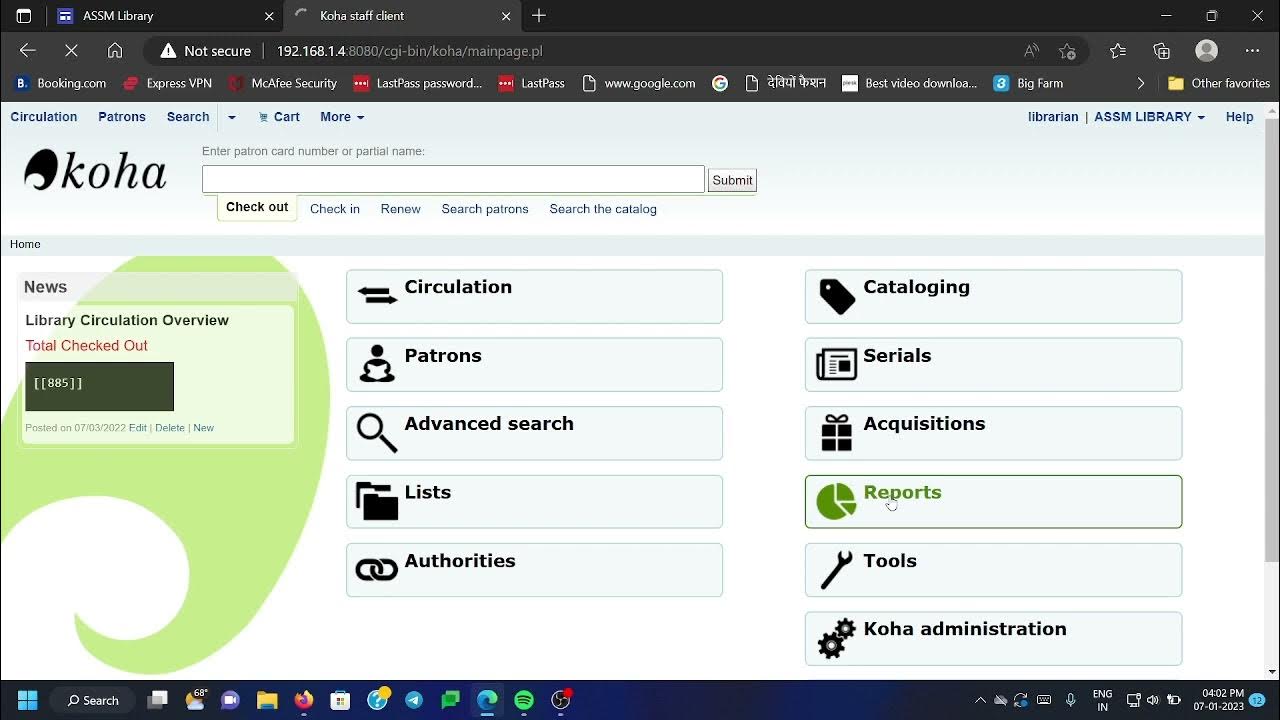
Task: Open the McAfee Security bookmark
Action: (283, 84)
